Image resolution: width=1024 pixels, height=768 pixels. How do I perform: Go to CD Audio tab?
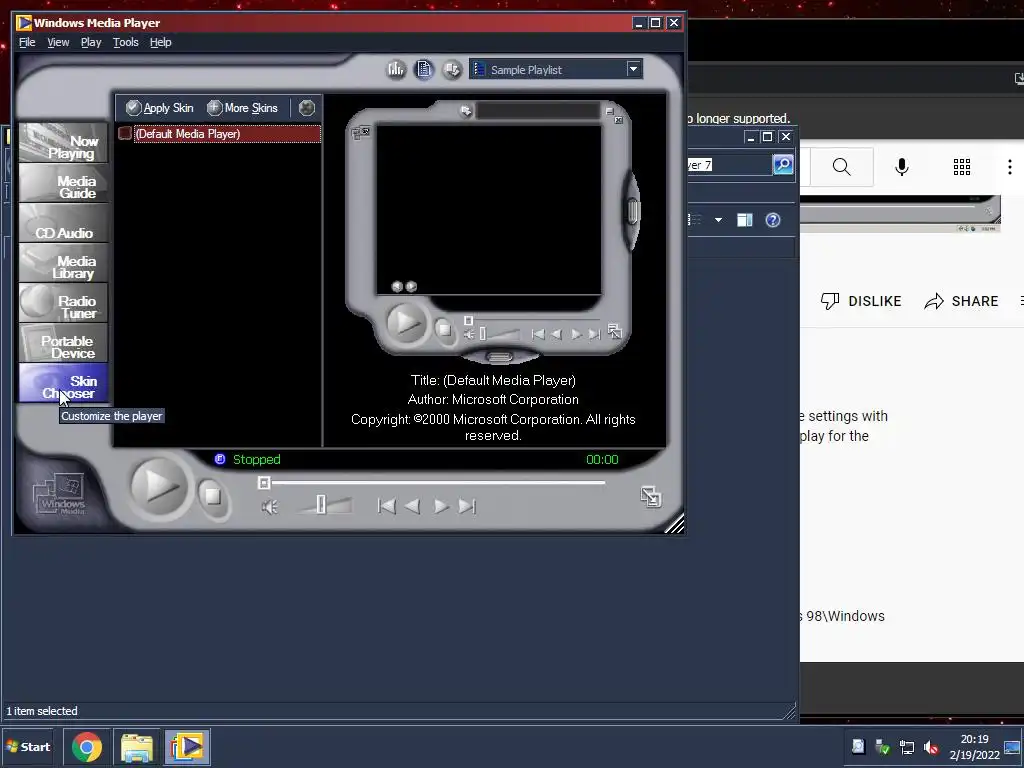coord(63,223)
